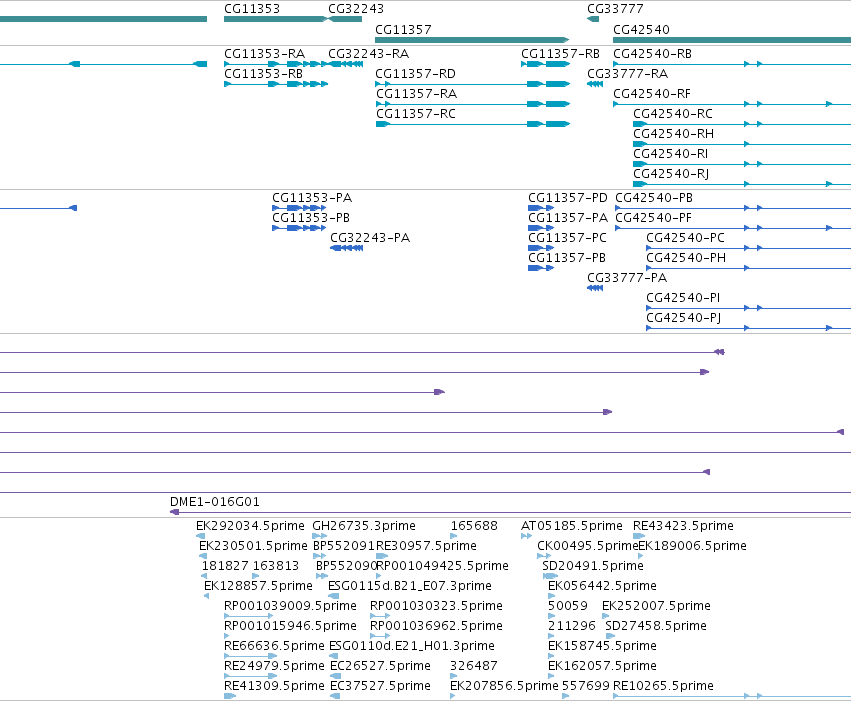Select protein CG11353-PA
The height and width of the screenshot is (701, 851).
point(312,198)
